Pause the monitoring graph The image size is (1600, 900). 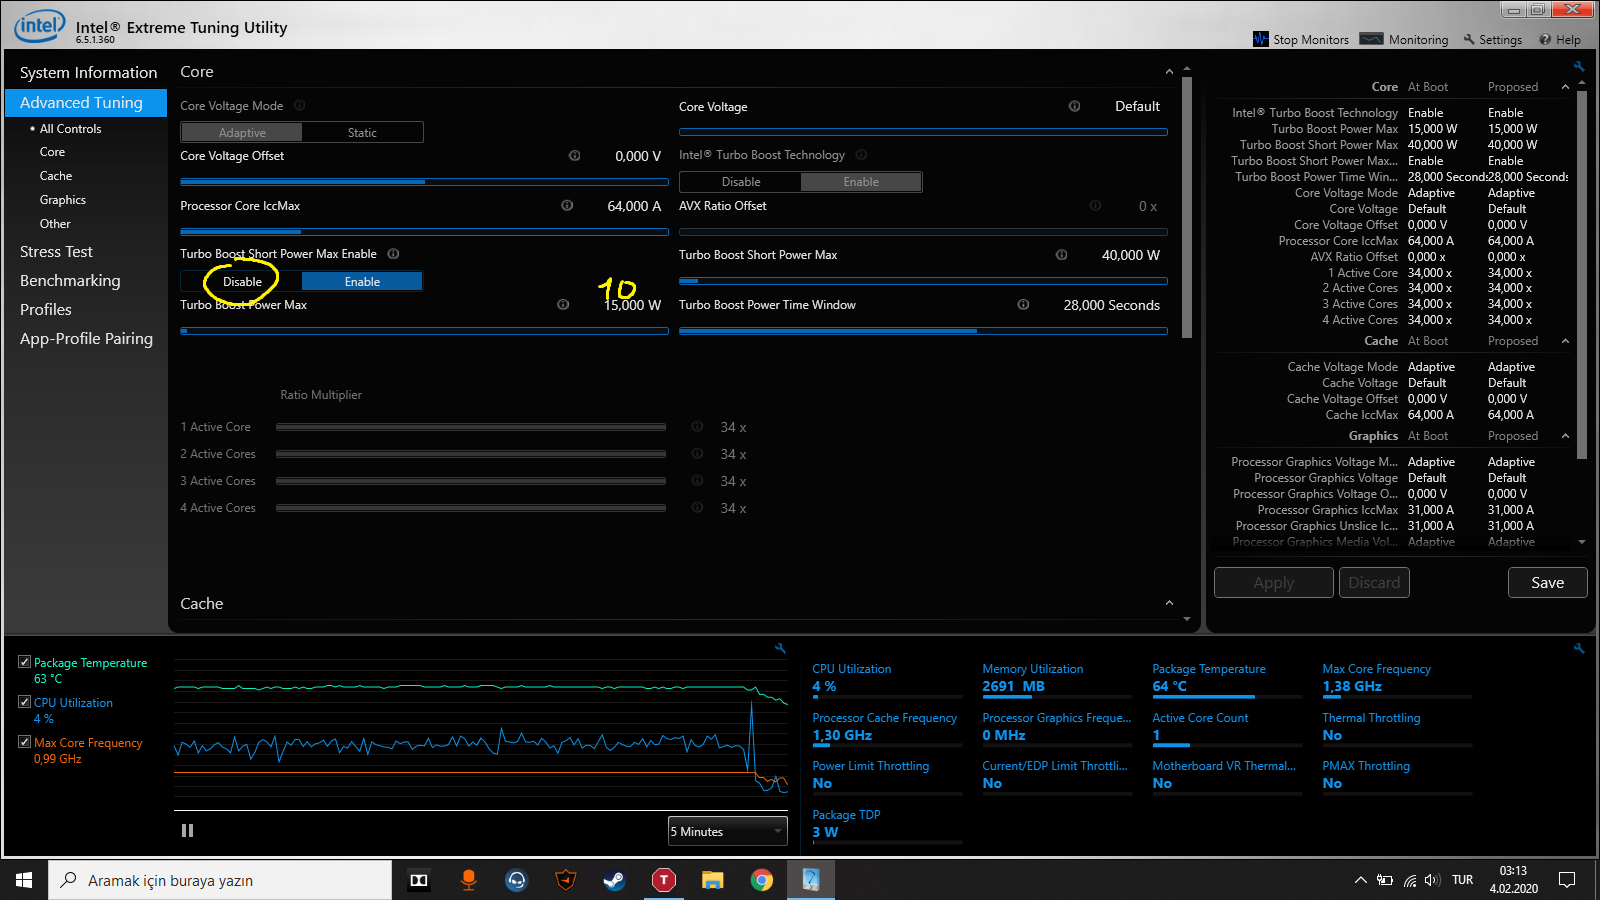click(187, 831)
